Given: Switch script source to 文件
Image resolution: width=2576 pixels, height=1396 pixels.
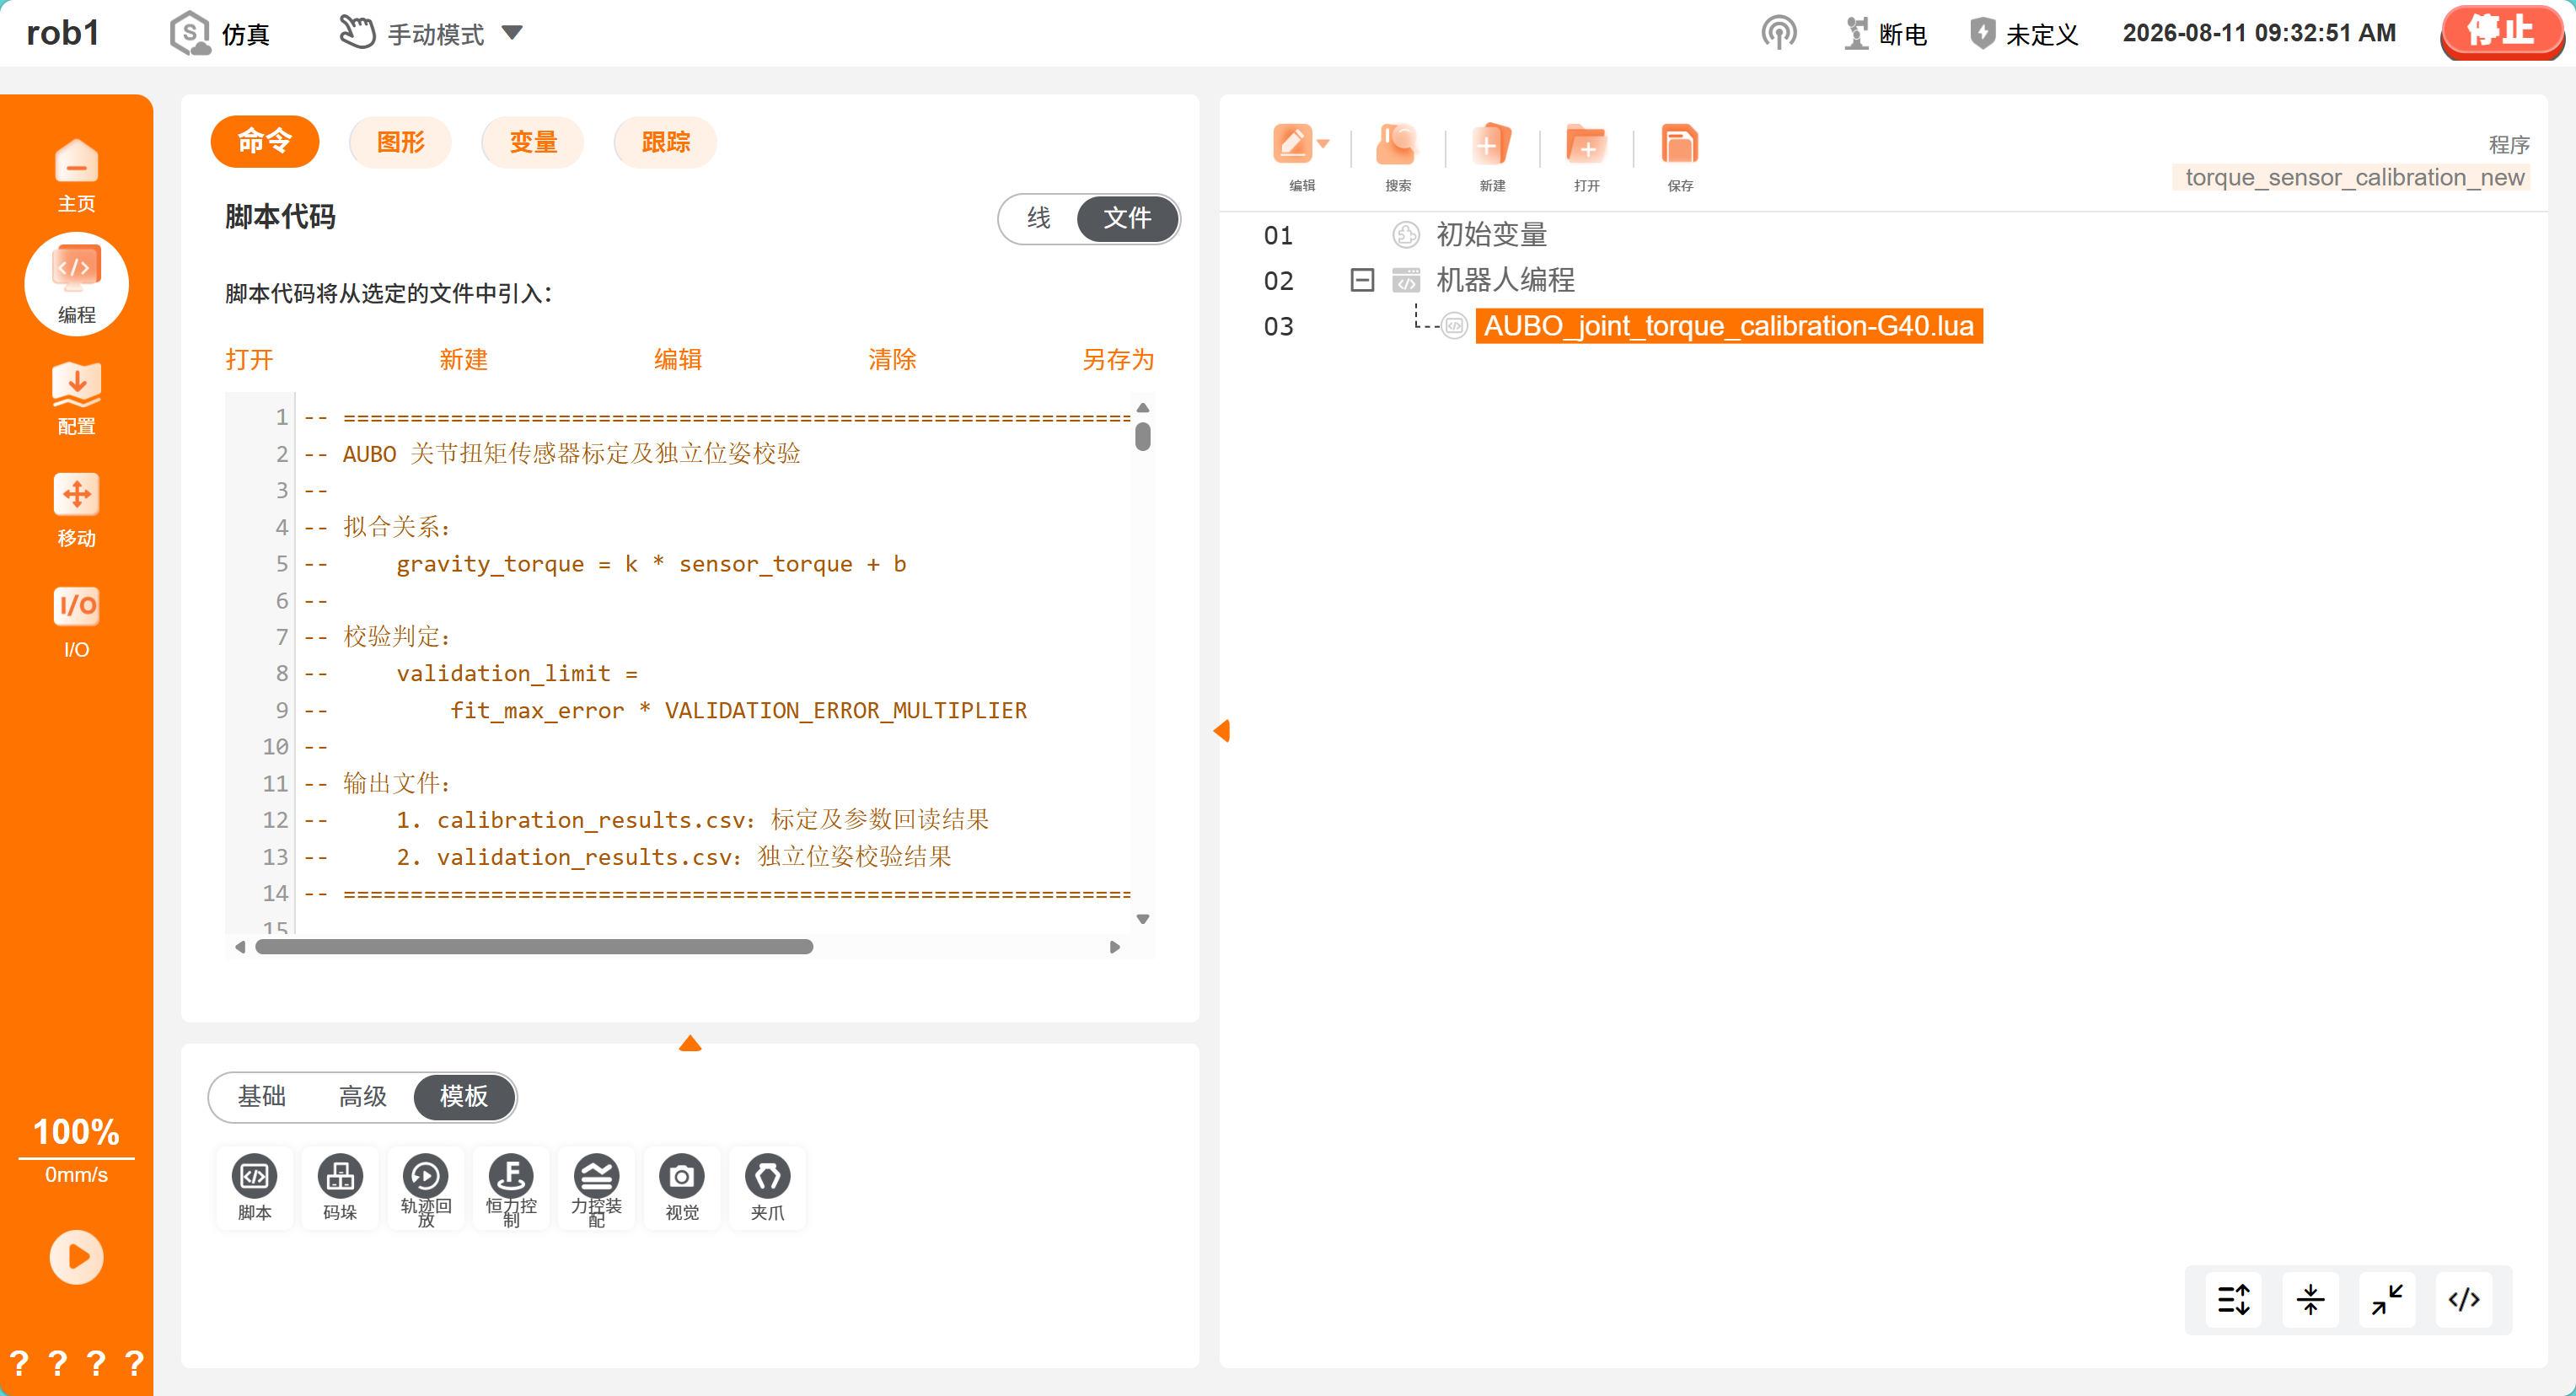Looking at the screenshot, I should [1127, 218].
